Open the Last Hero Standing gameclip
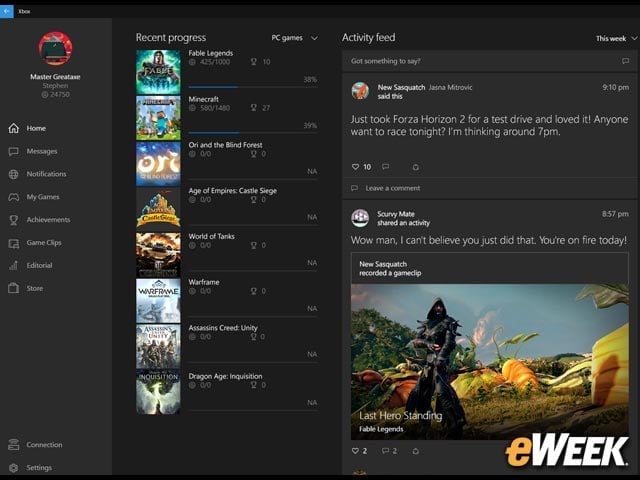The height and width of the screenshot is (480, 640). click(x=489, y=362)
